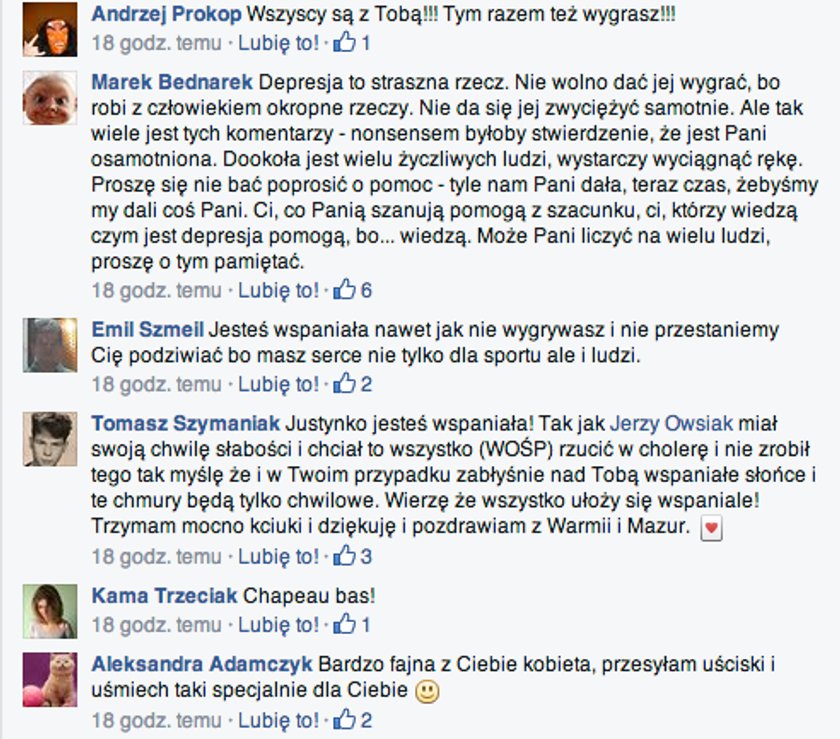Viewport: 840px width, 739px height.
Task: Follow the Jerzy Owsiak mention link
Action: coord(671,423)
